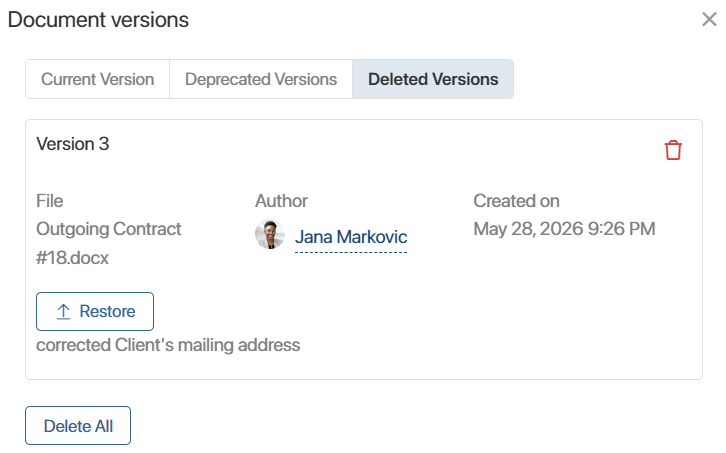
Task: Switch to the Current Version tab
Action: pyautogui.click(x=98, y=79)
